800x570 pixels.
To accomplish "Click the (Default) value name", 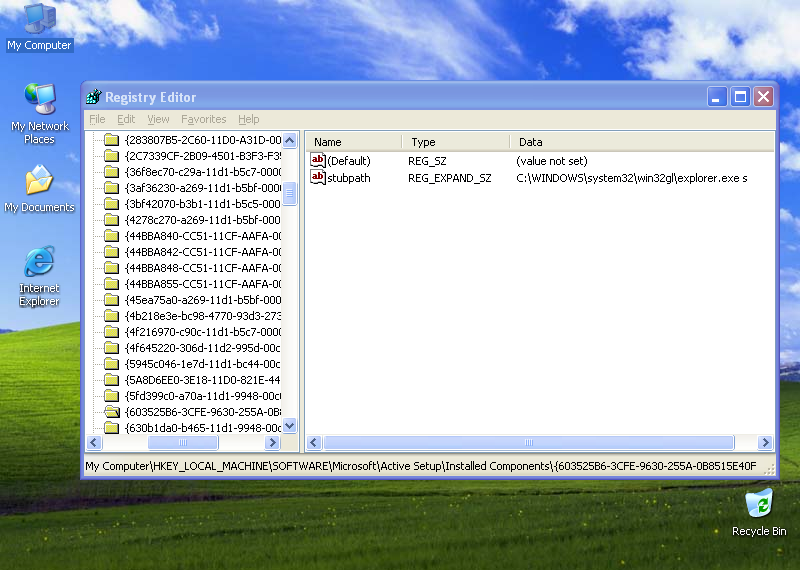I will (349, 161).
